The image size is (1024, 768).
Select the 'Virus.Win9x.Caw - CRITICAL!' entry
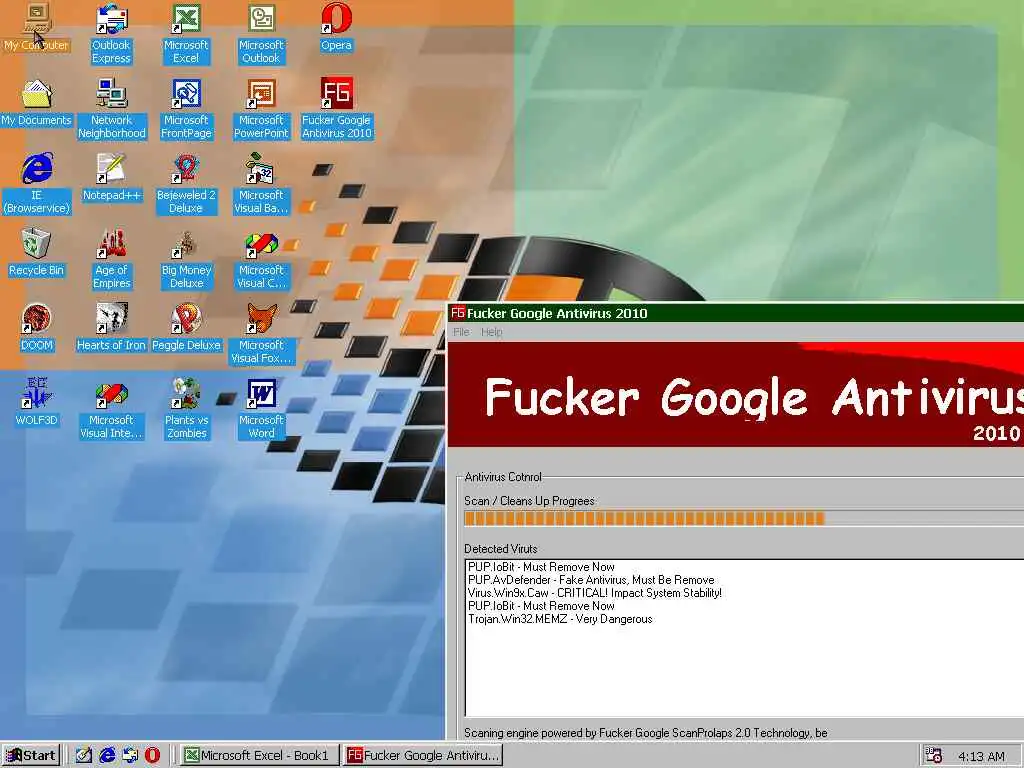[595, 593]
